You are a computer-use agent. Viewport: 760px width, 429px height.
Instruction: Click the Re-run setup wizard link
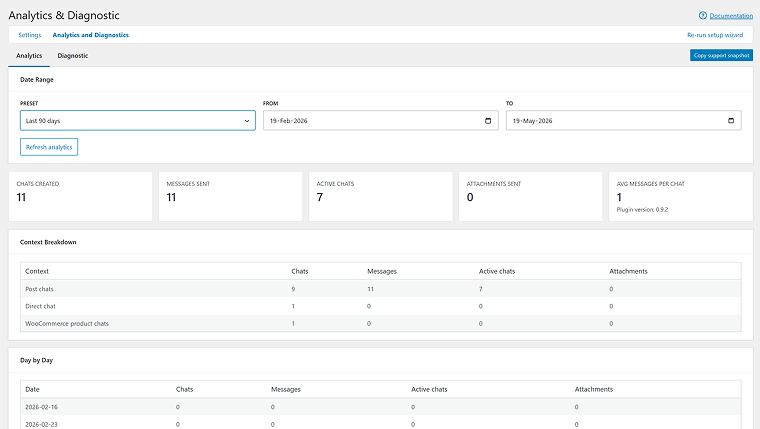point(715,35)
